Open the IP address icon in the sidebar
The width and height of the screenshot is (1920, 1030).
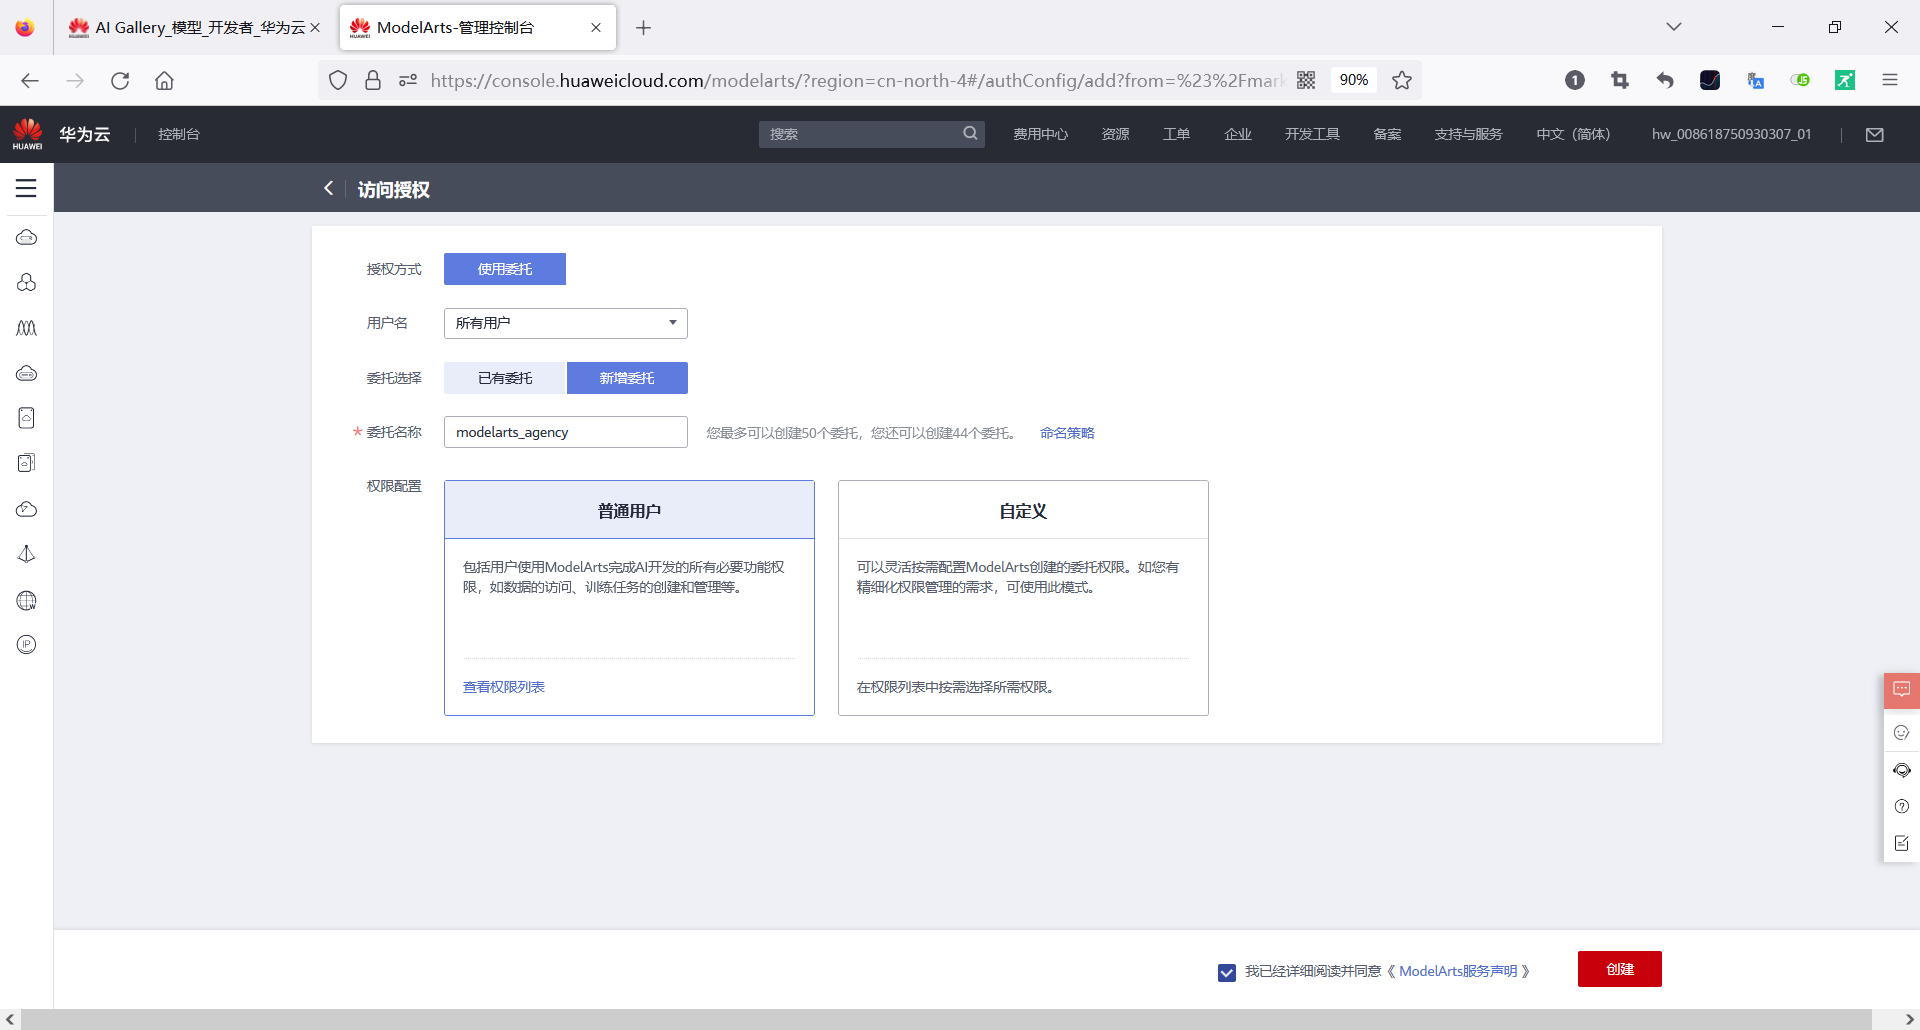coord(27,645)
